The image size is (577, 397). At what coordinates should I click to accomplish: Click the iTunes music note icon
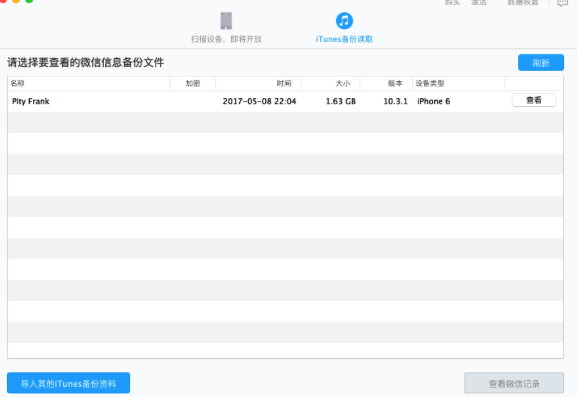344,21
